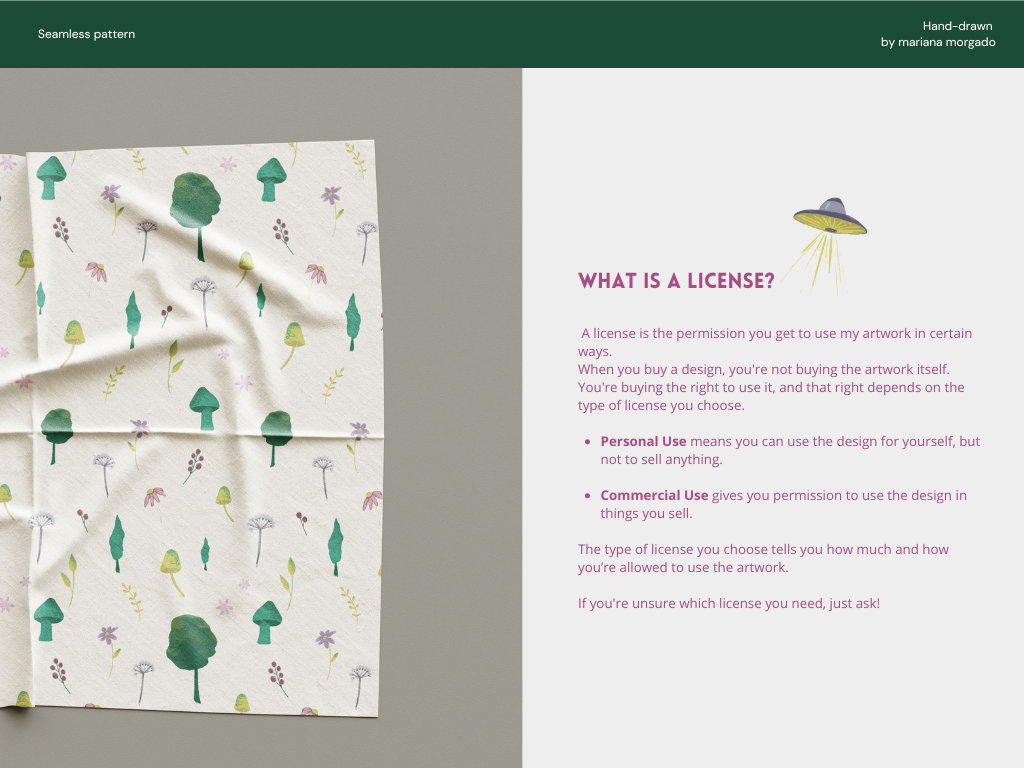Click the top-left green mushroom on fabric
Viewport: 1024px width, 768px height.
[x=50, y=178]
